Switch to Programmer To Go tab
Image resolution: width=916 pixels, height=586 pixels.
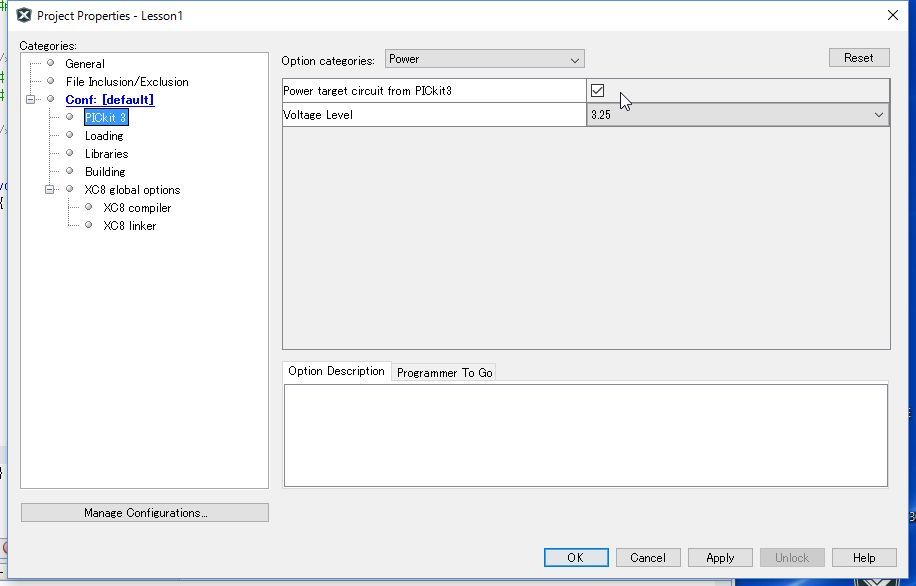(445, 373)
